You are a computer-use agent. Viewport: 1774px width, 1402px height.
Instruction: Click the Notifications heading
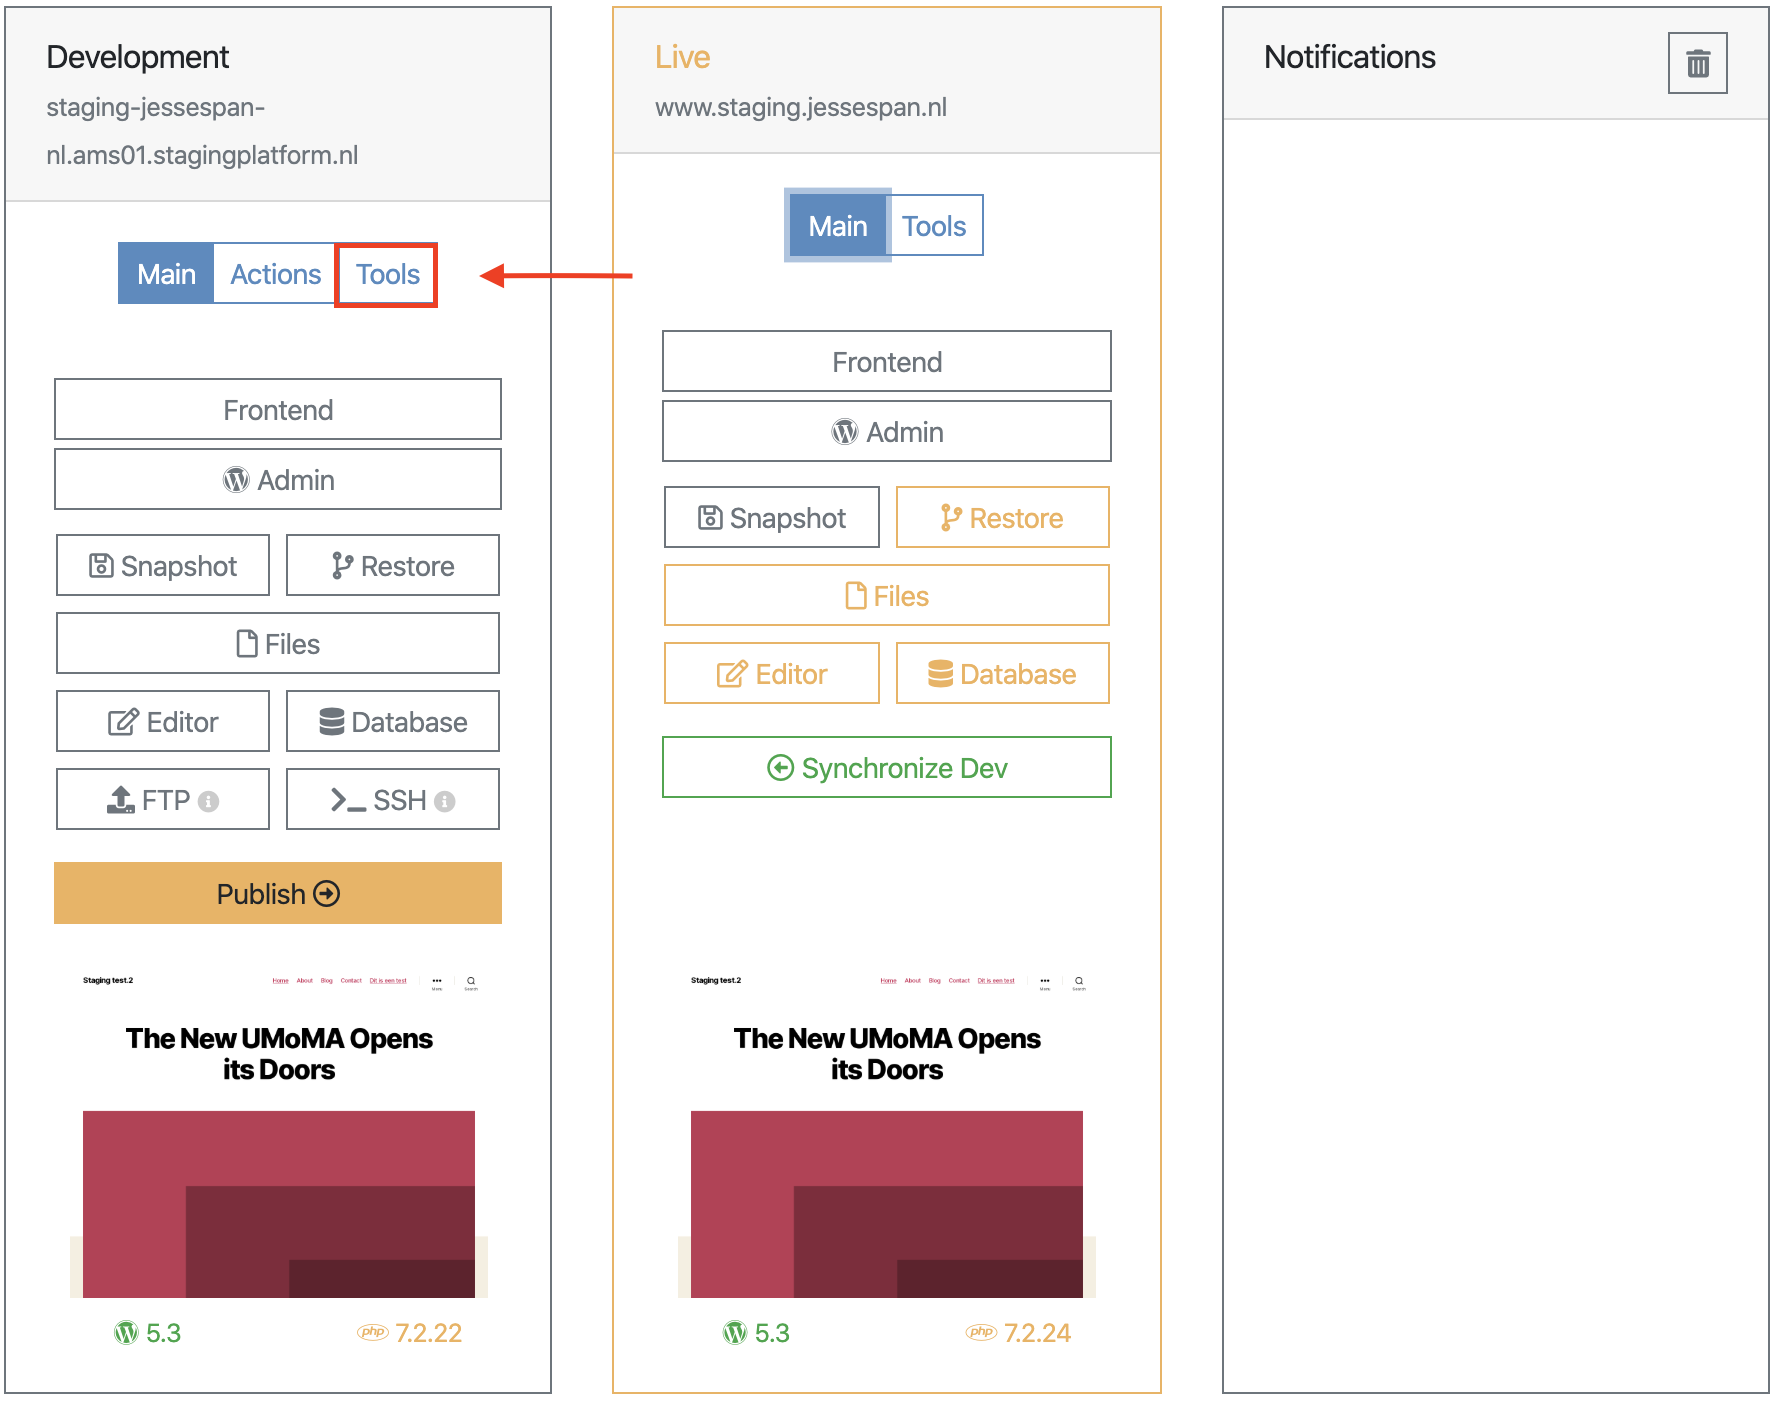tap(1349, 57)
